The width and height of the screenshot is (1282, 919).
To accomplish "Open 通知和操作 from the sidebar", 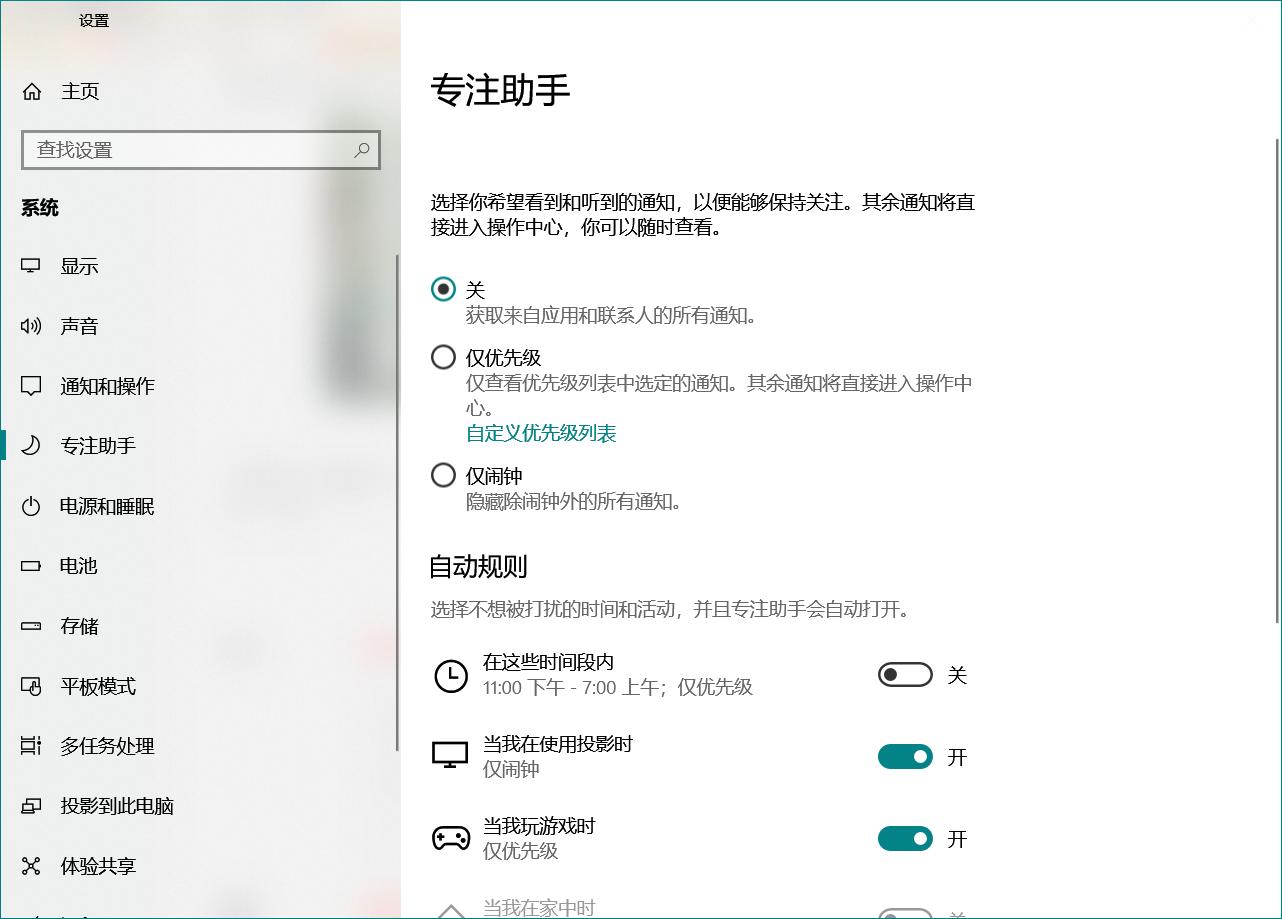I will tap(105, 386).
